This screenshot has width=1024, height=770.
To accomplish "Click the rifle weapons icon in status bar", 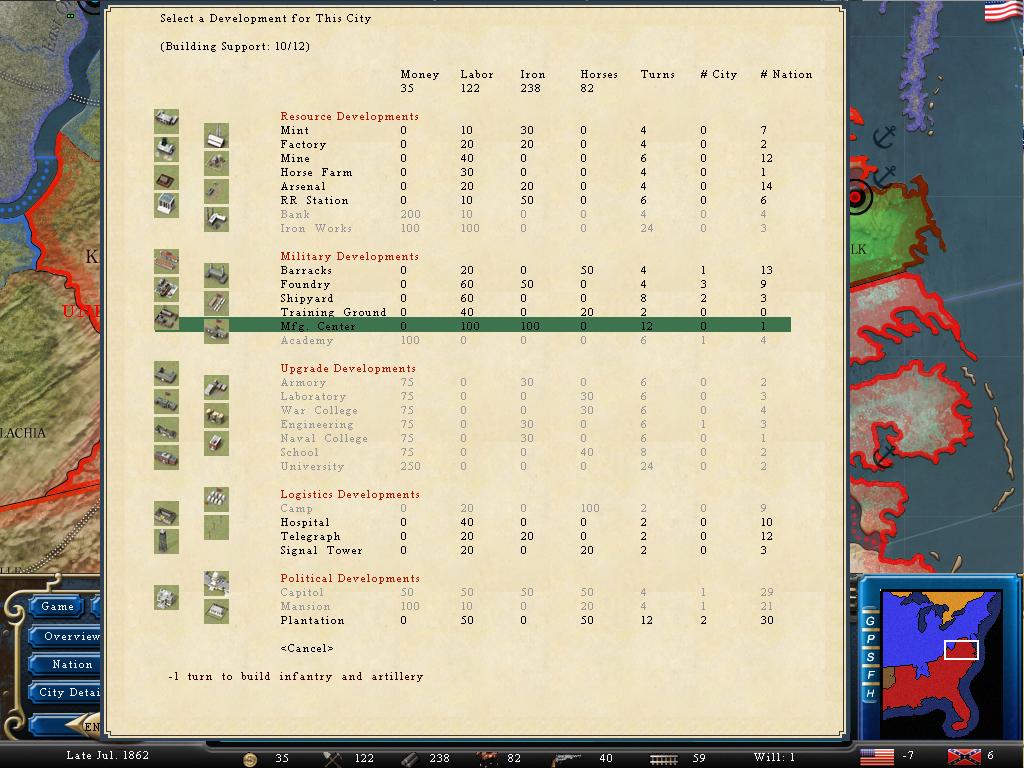I will click(566, 758).
